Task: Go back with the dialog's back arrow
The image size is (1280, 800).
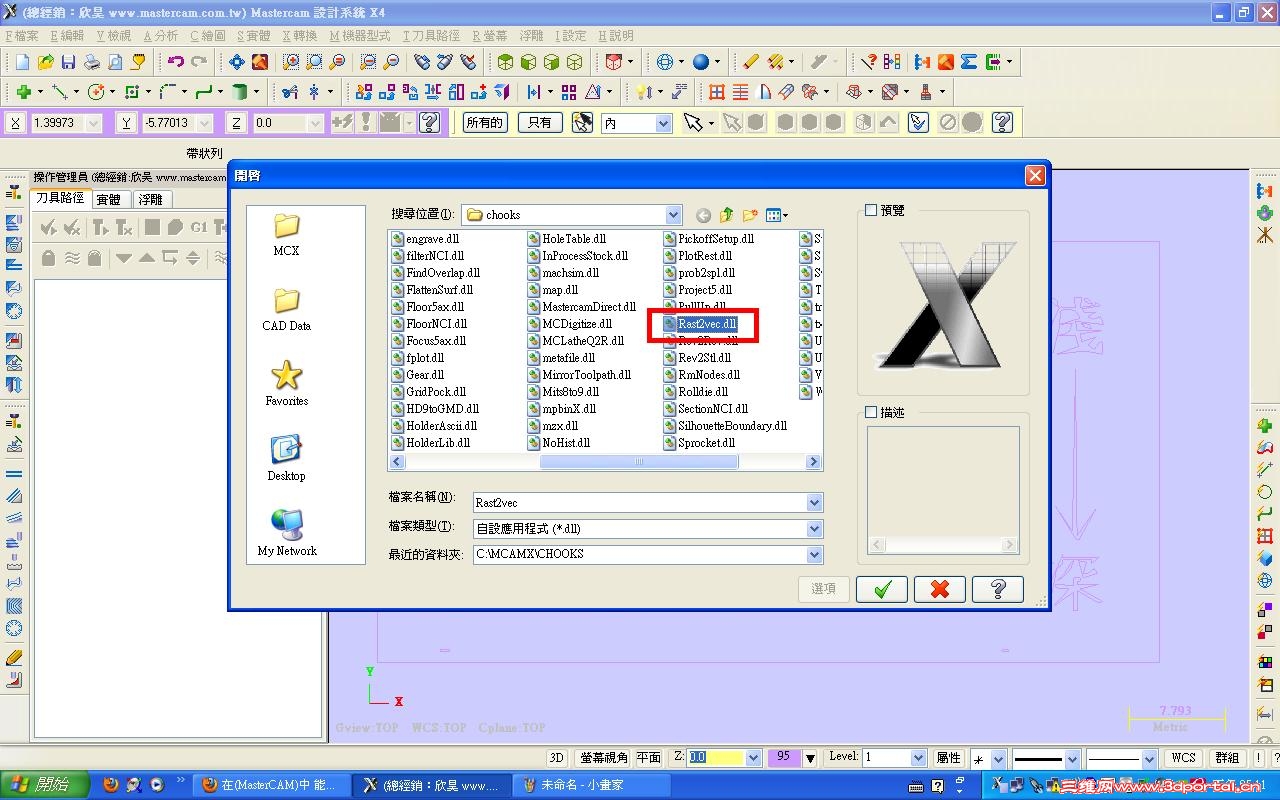Action: coord(703,215)
